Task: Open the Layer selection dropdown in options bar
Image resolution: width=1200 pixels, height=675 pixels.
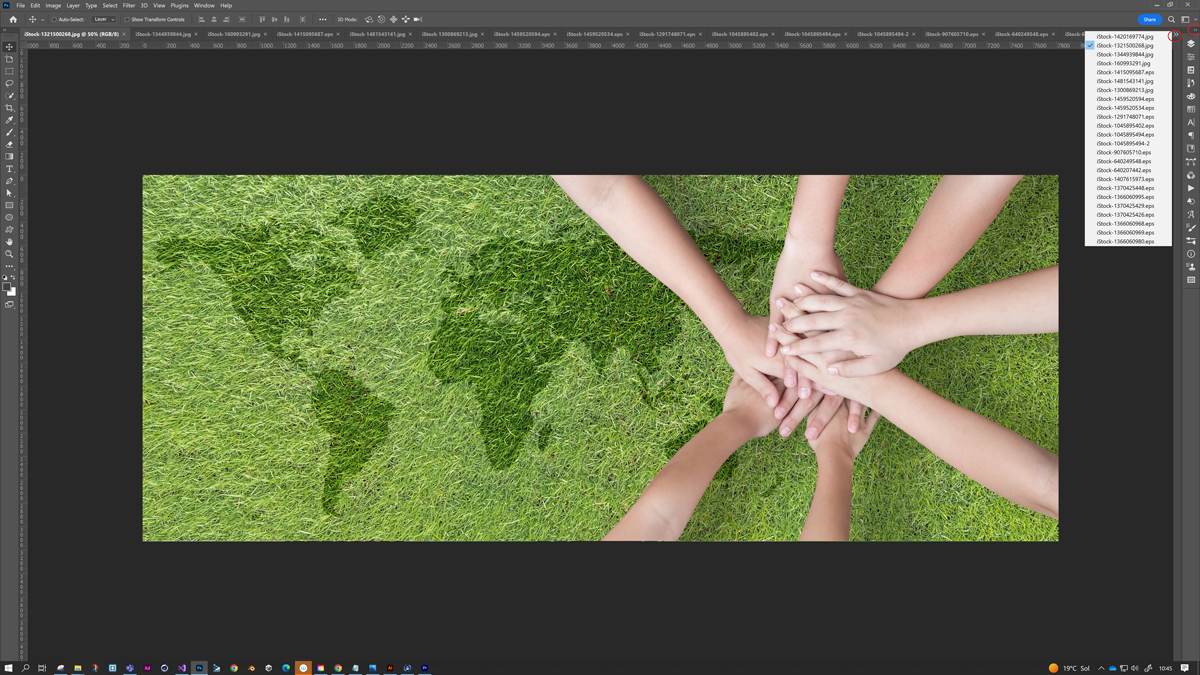Action: click(102, 19)
